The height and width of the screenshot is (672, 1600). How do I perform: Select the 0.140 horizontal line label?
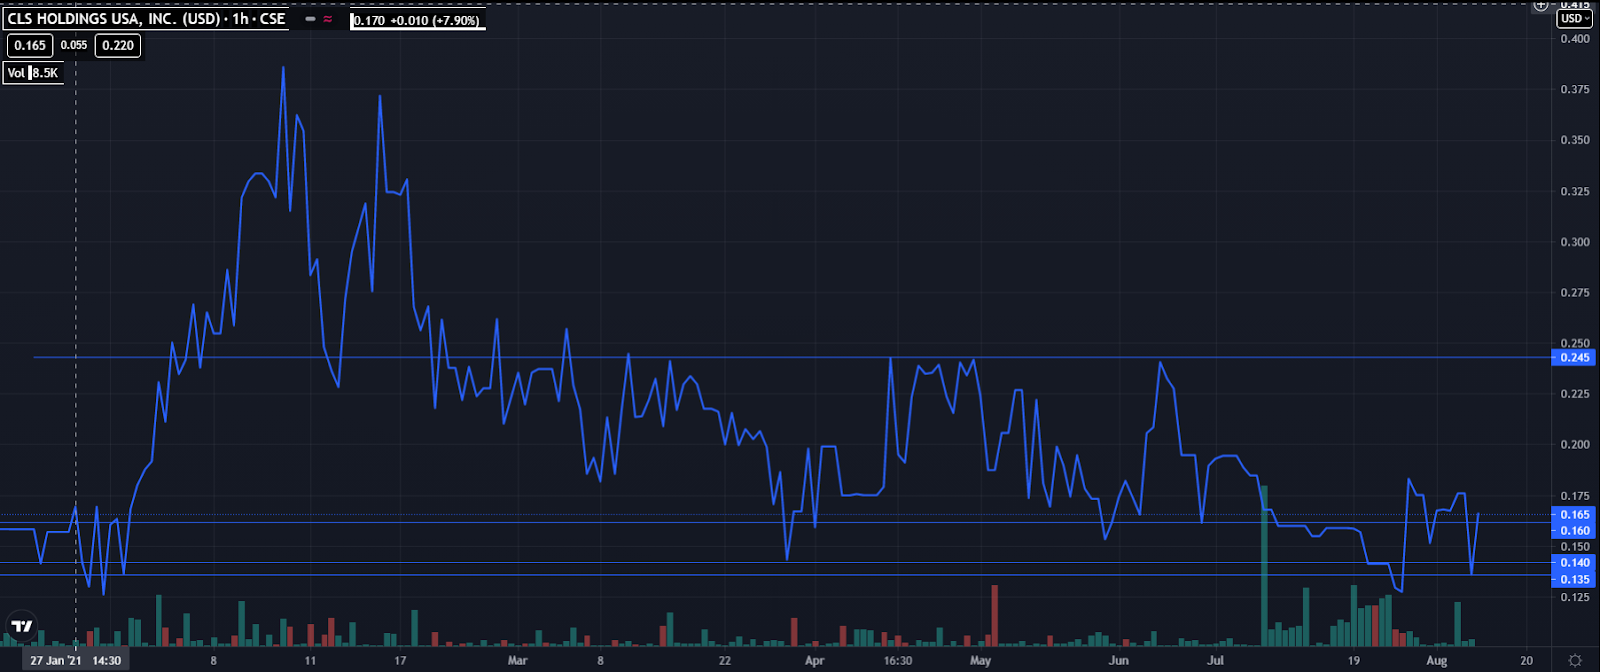pyautogui.click(x=1574, y=563)
